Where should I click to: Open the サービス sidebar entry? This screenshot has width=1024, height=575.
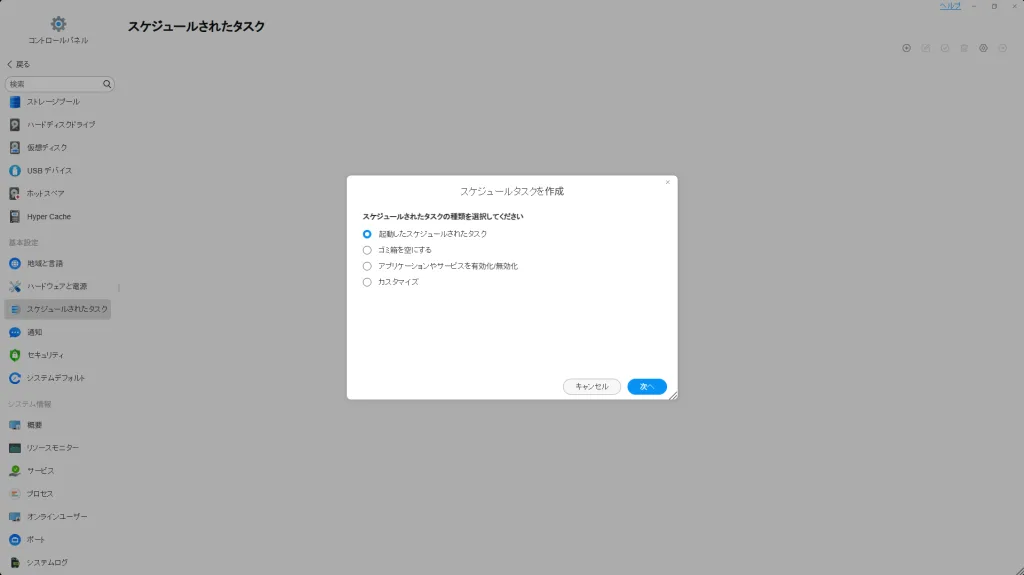[x=57, y=470]
